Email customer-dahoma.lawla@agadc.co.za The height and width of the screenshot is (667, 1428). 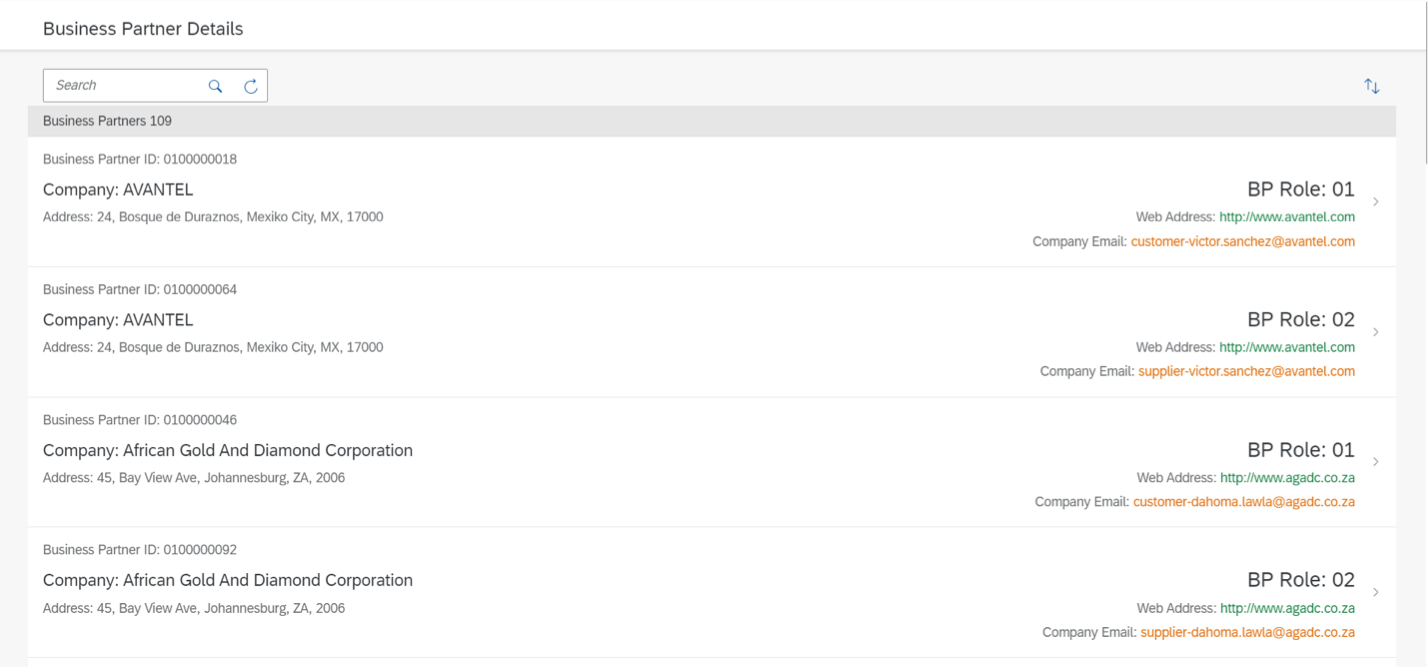pyautogui.click(x=1244, y=502)
